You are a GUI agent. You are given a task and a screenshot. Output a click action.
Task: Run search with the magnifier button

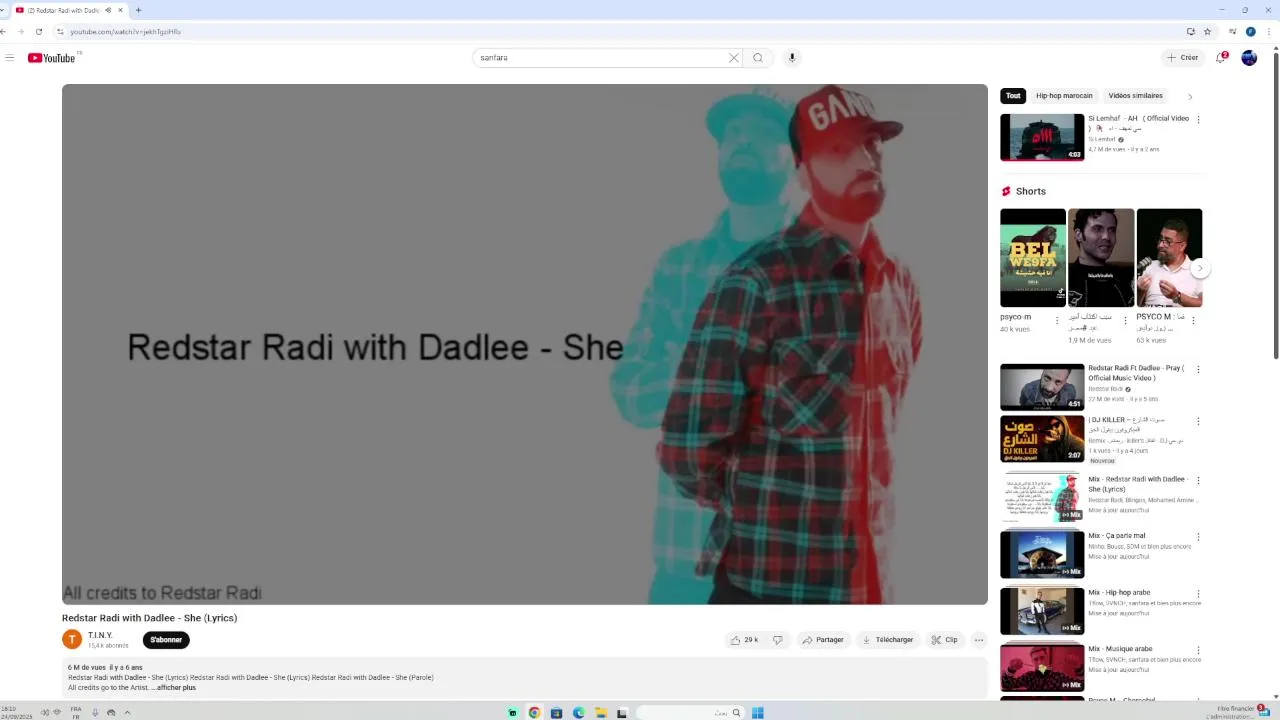tap(758, 58)
